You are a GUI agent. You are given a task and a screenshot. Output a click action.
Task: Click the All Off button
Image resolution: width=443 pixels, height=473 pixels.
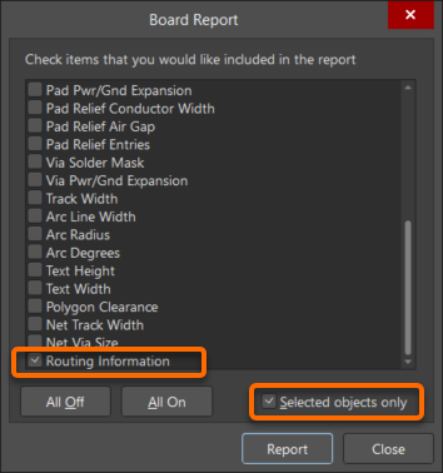65,402
